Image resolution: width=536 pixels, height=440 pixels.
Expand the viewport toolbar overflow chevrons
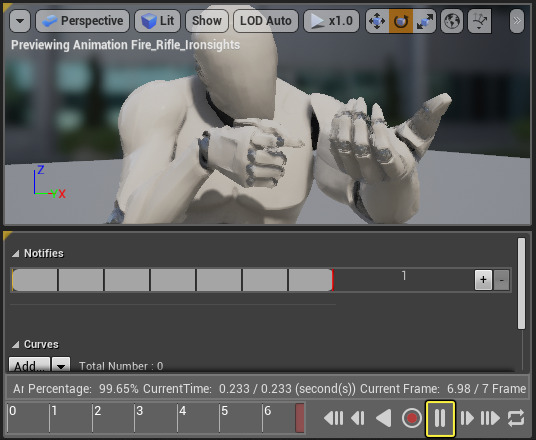click(x=517, y=21)
